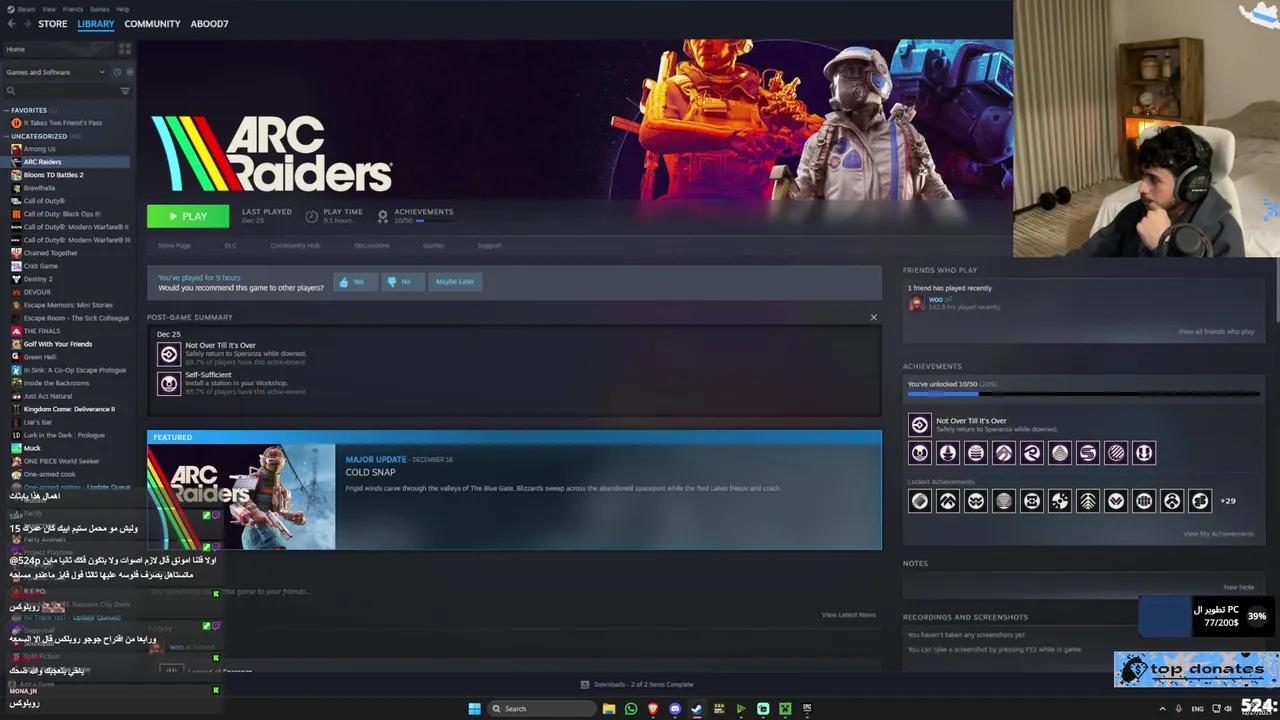
Task: Click the New Note button
Action: (1238, 587)
